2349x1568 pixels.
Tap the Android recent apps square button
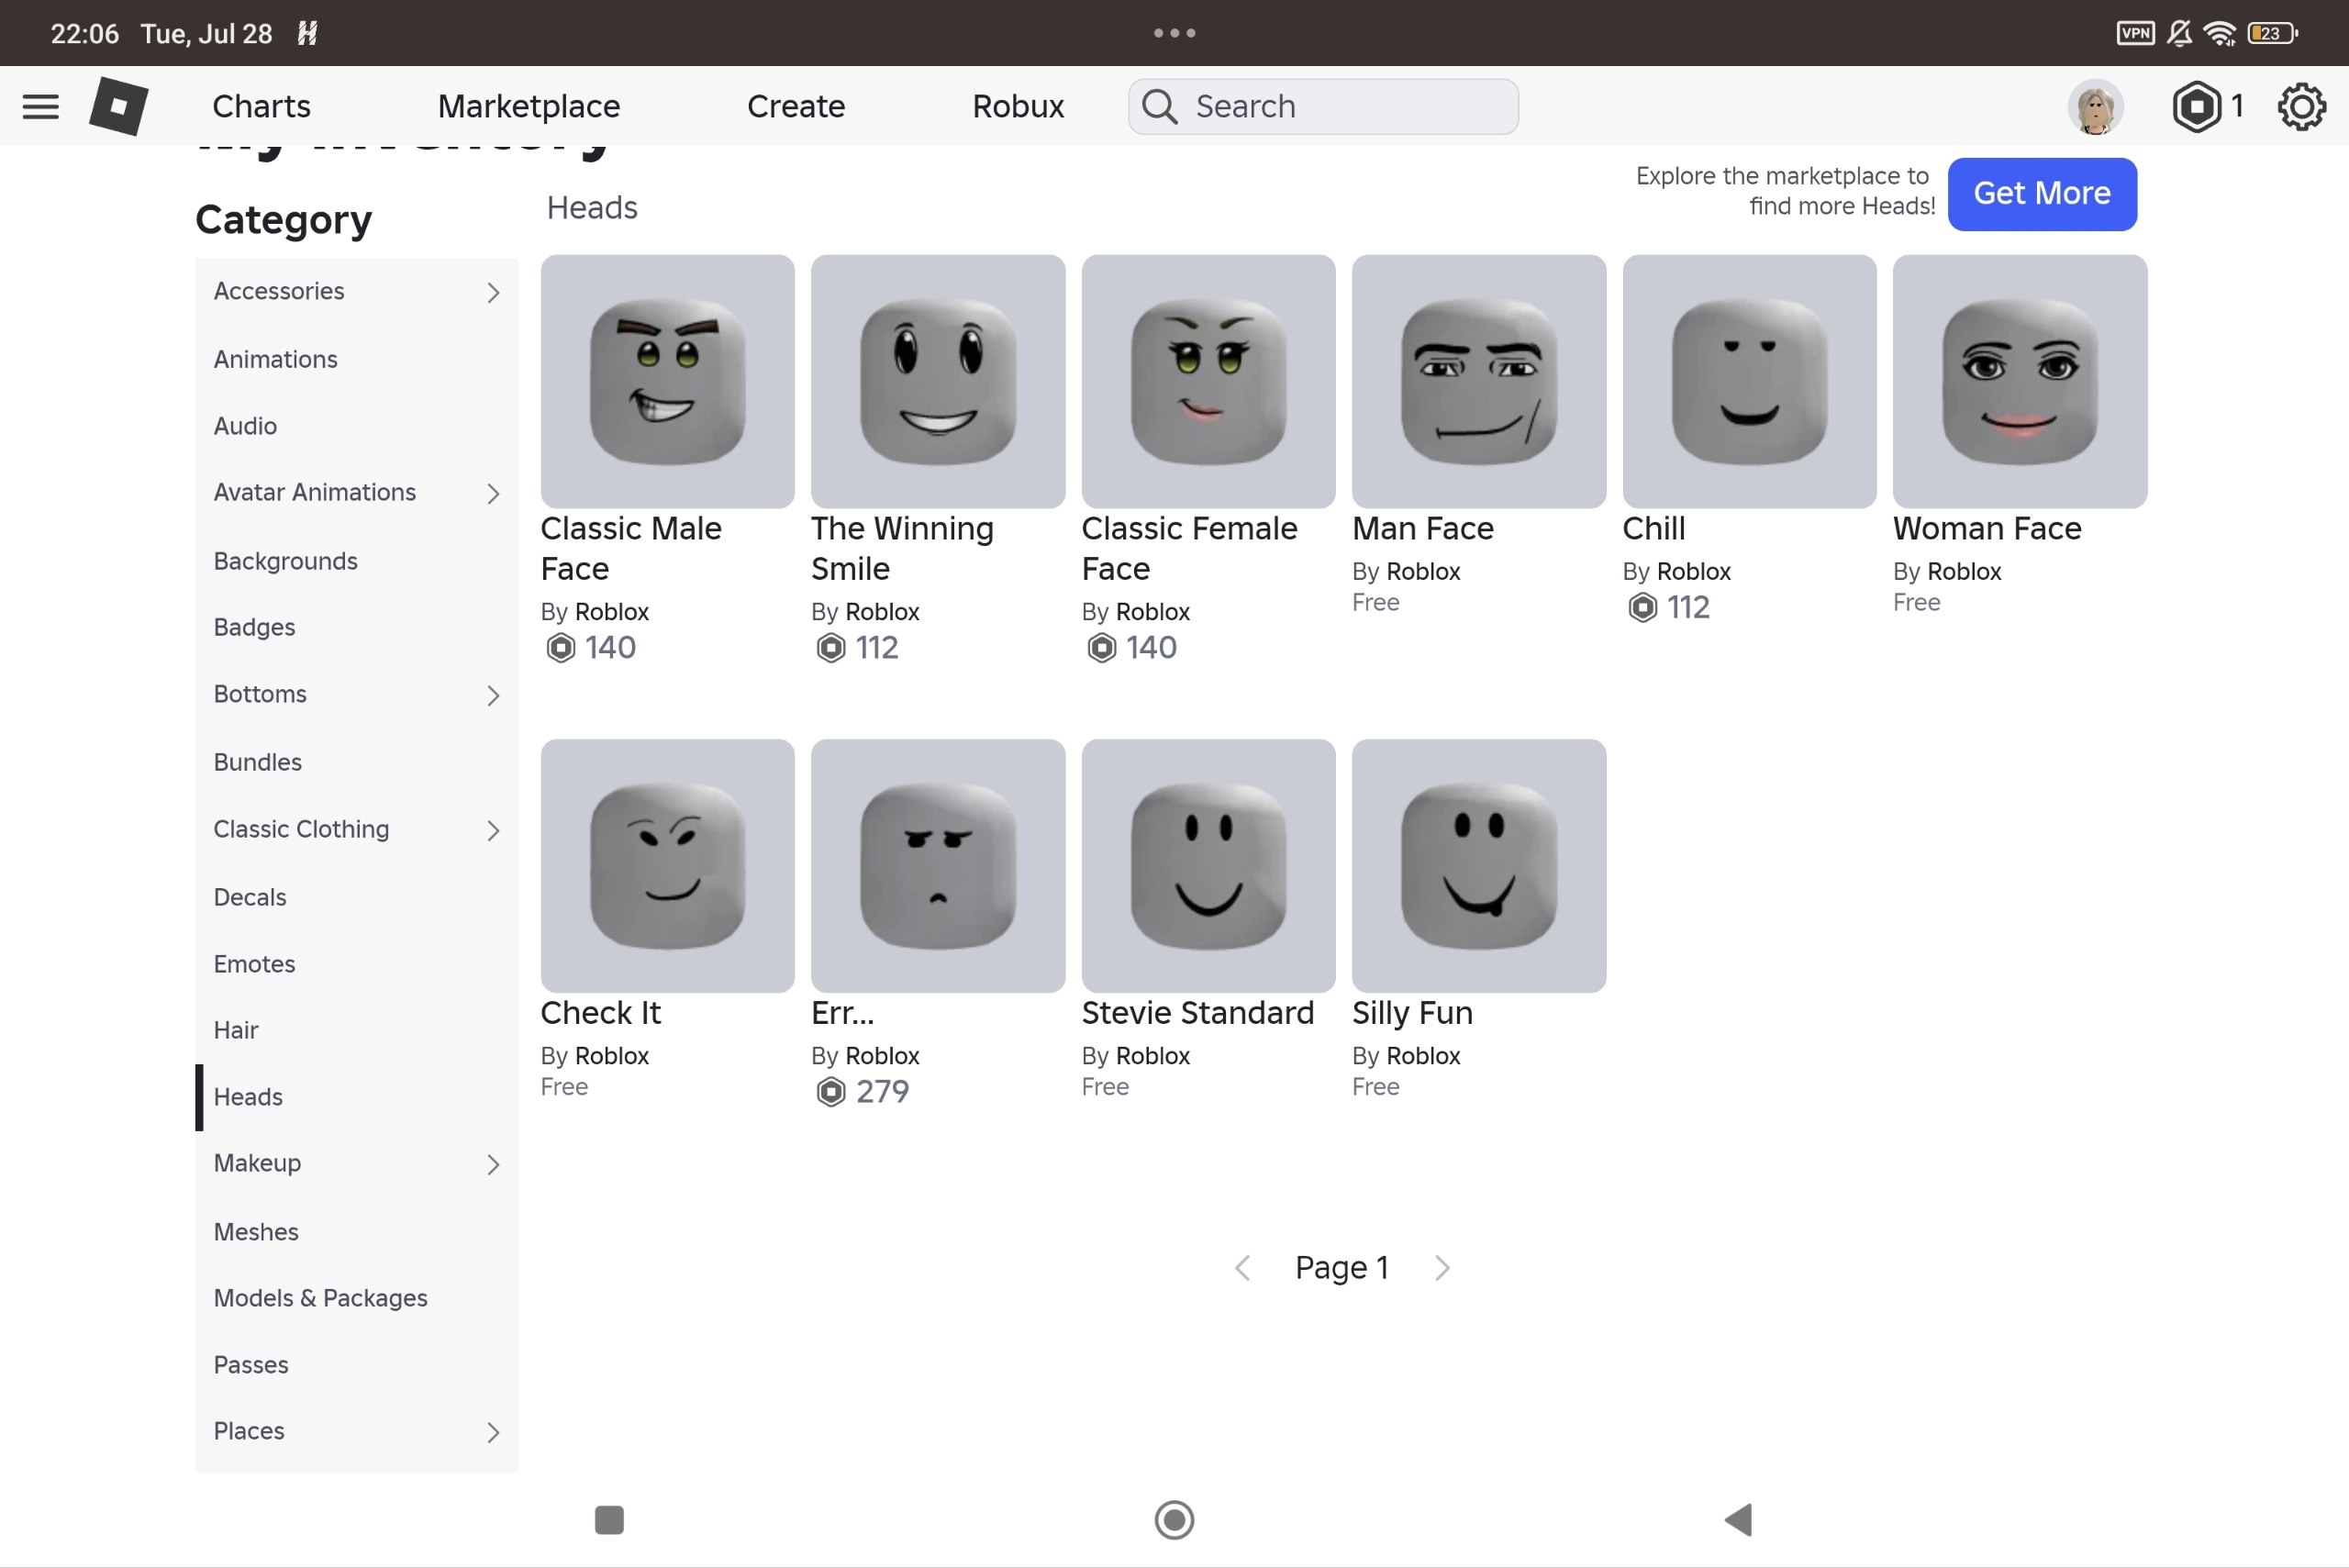609,1520
